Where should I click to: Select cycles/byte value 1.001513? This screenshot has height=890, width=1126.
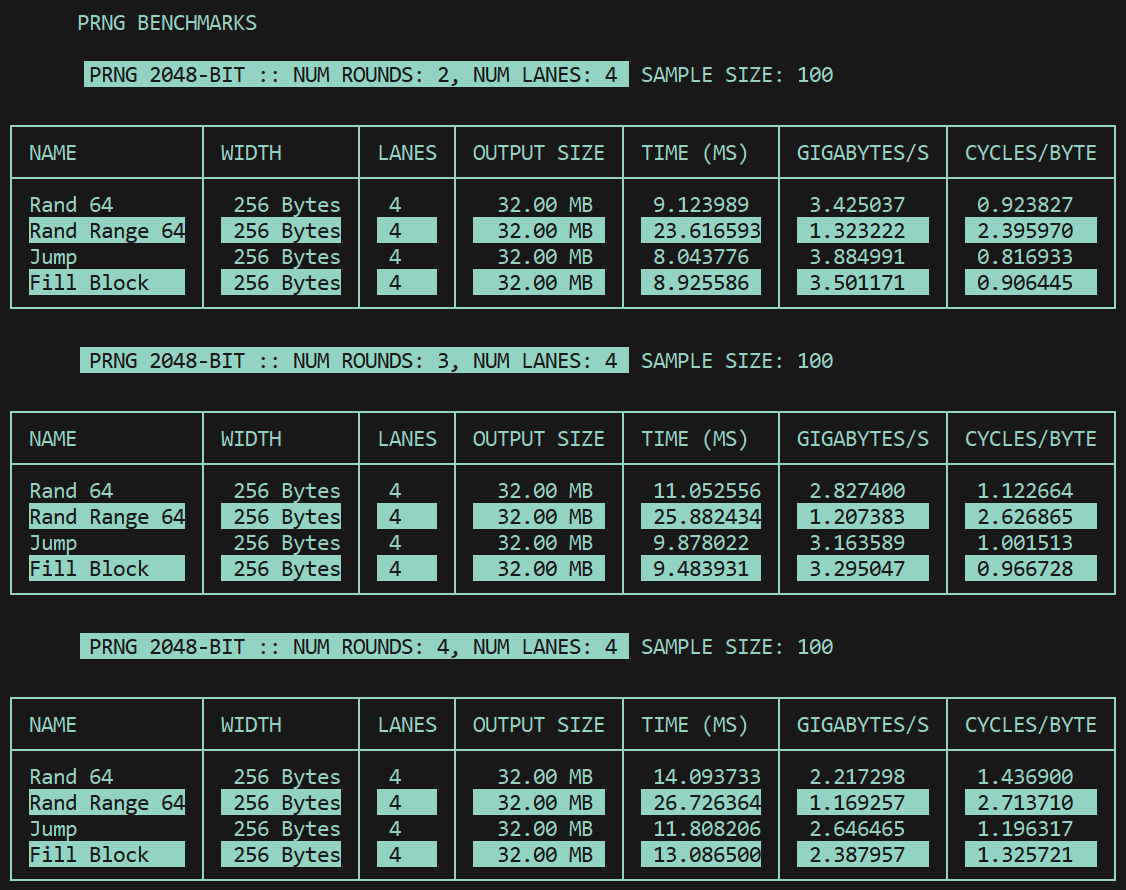pos(1025,542)
